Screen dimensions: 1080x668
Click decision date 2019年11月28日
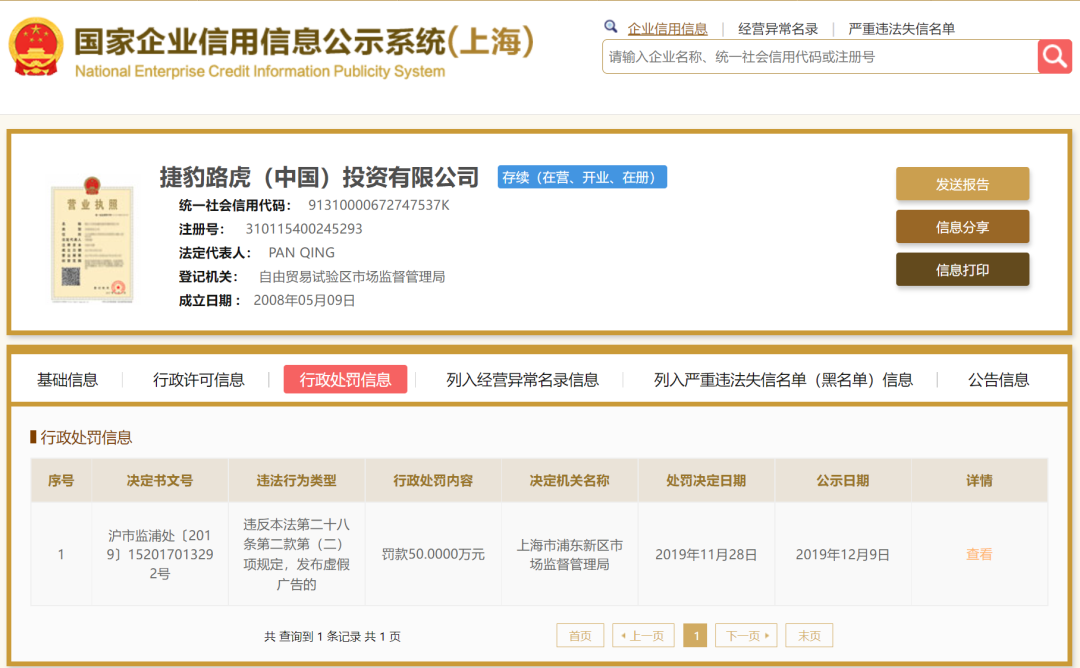coord(706,554)
